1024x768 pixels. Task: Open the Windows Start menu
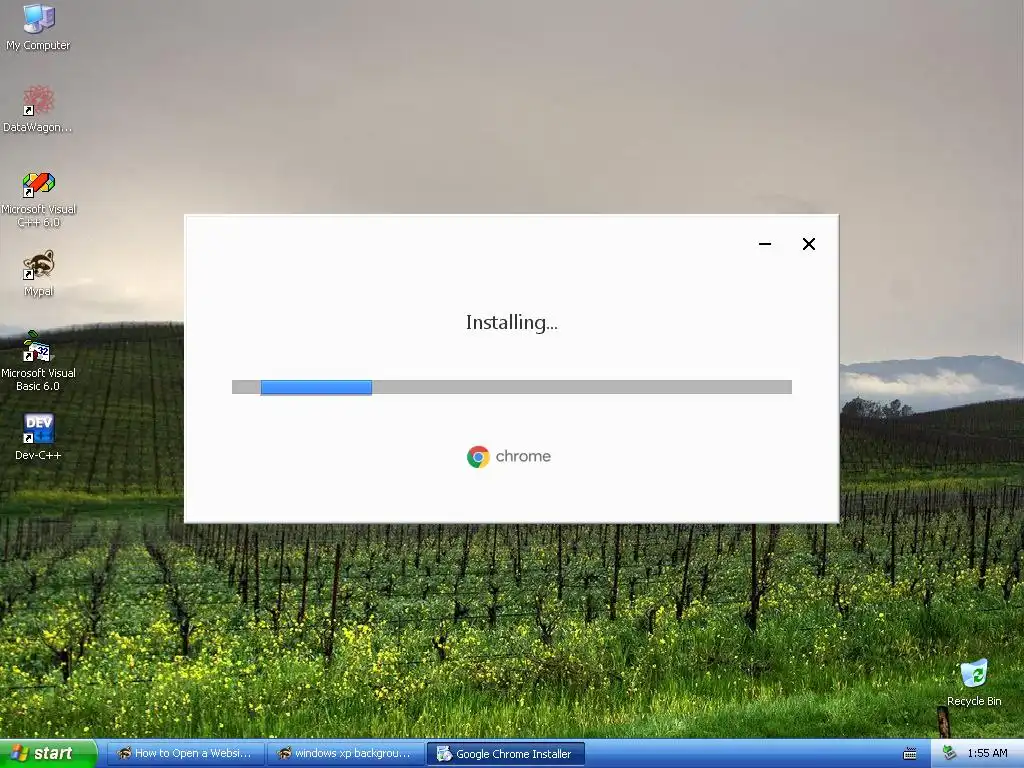point(48,754)
